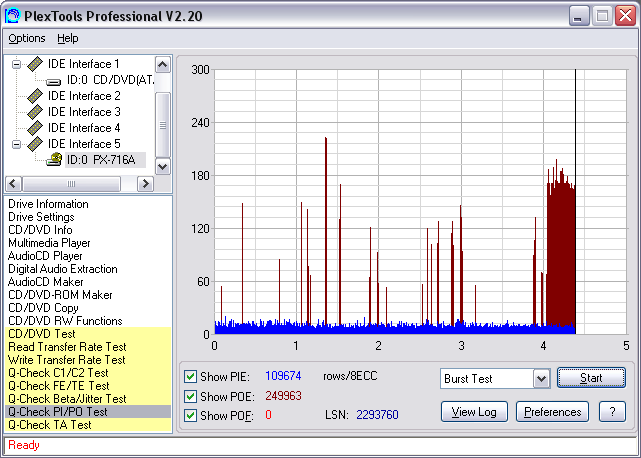Click the PIE value 109674
Screen dimensions: 641x458
point(283,376)
